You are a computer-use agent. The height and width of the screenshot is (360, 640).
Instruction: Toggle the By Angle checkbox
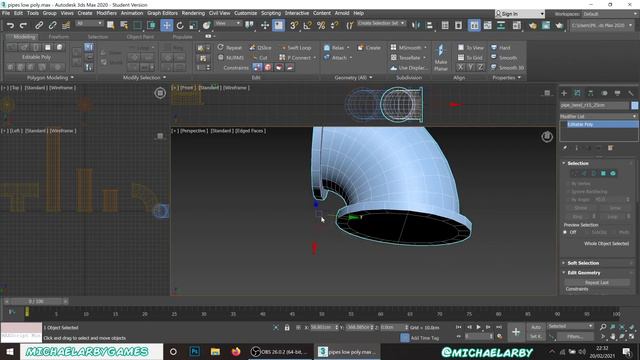click(x=568, y=200)
